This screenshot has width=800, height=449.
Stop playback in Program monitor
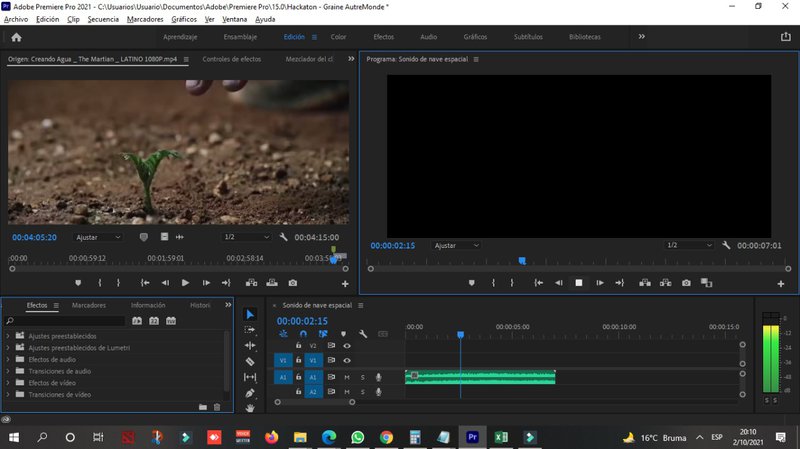click(579, 283)
